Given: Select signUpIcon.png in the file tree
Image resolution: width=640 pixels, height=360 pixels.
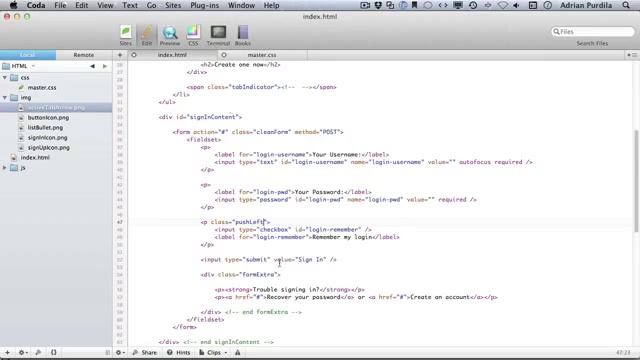Looking at the screenshot, I should pyautogui.click(x=49, y=147).
